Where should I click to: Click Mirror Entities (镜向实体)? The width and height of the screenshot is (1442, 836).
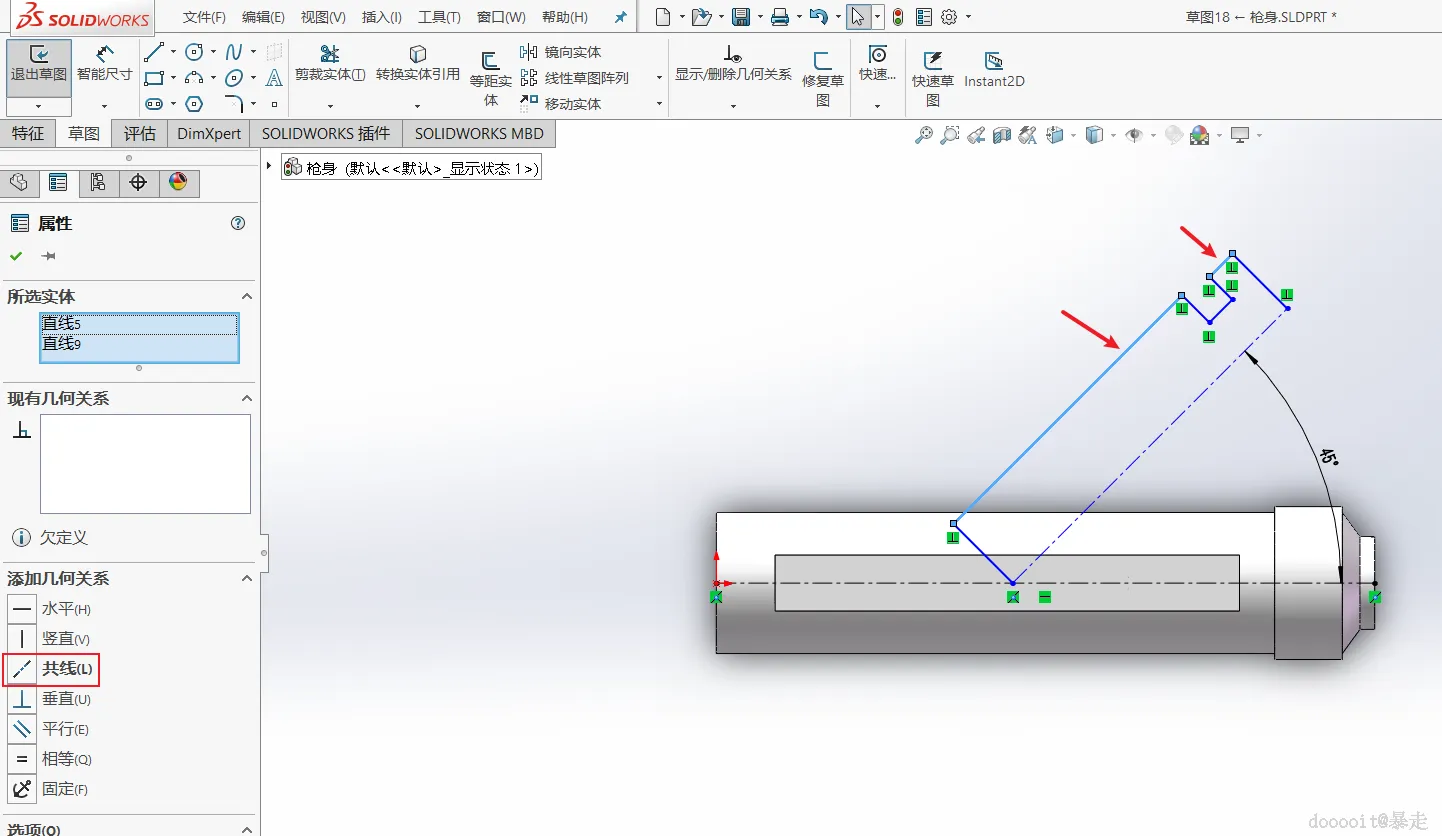tap(561, 52)
